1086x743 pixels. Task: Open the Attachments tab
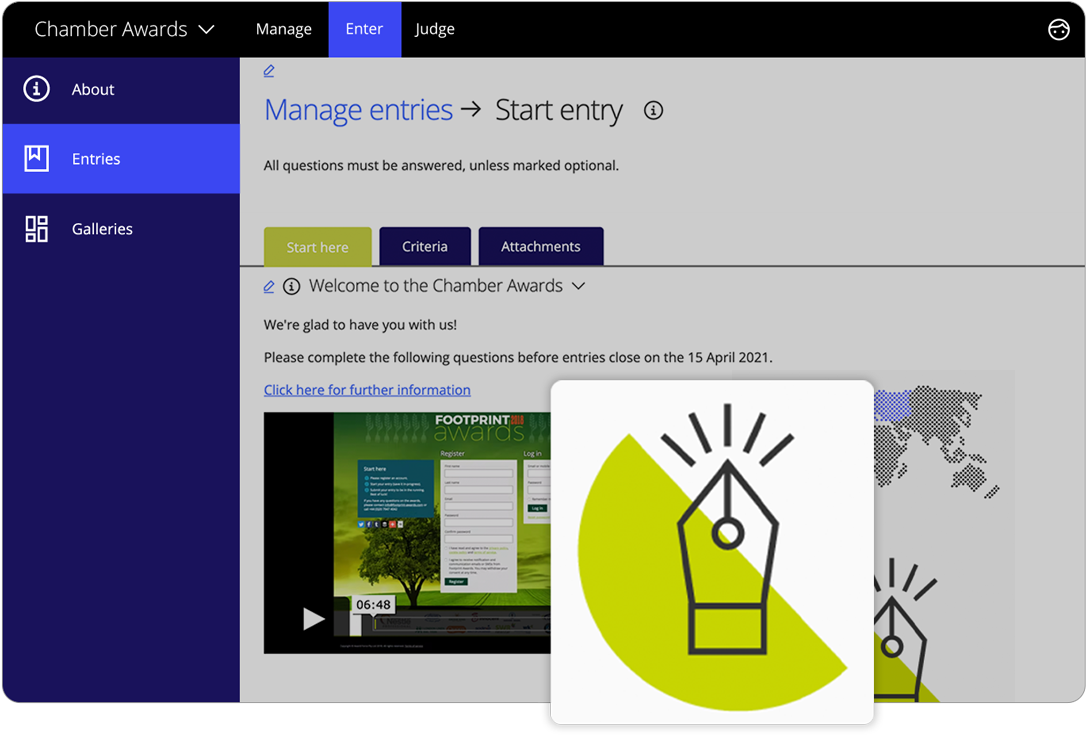pos(541,246)
